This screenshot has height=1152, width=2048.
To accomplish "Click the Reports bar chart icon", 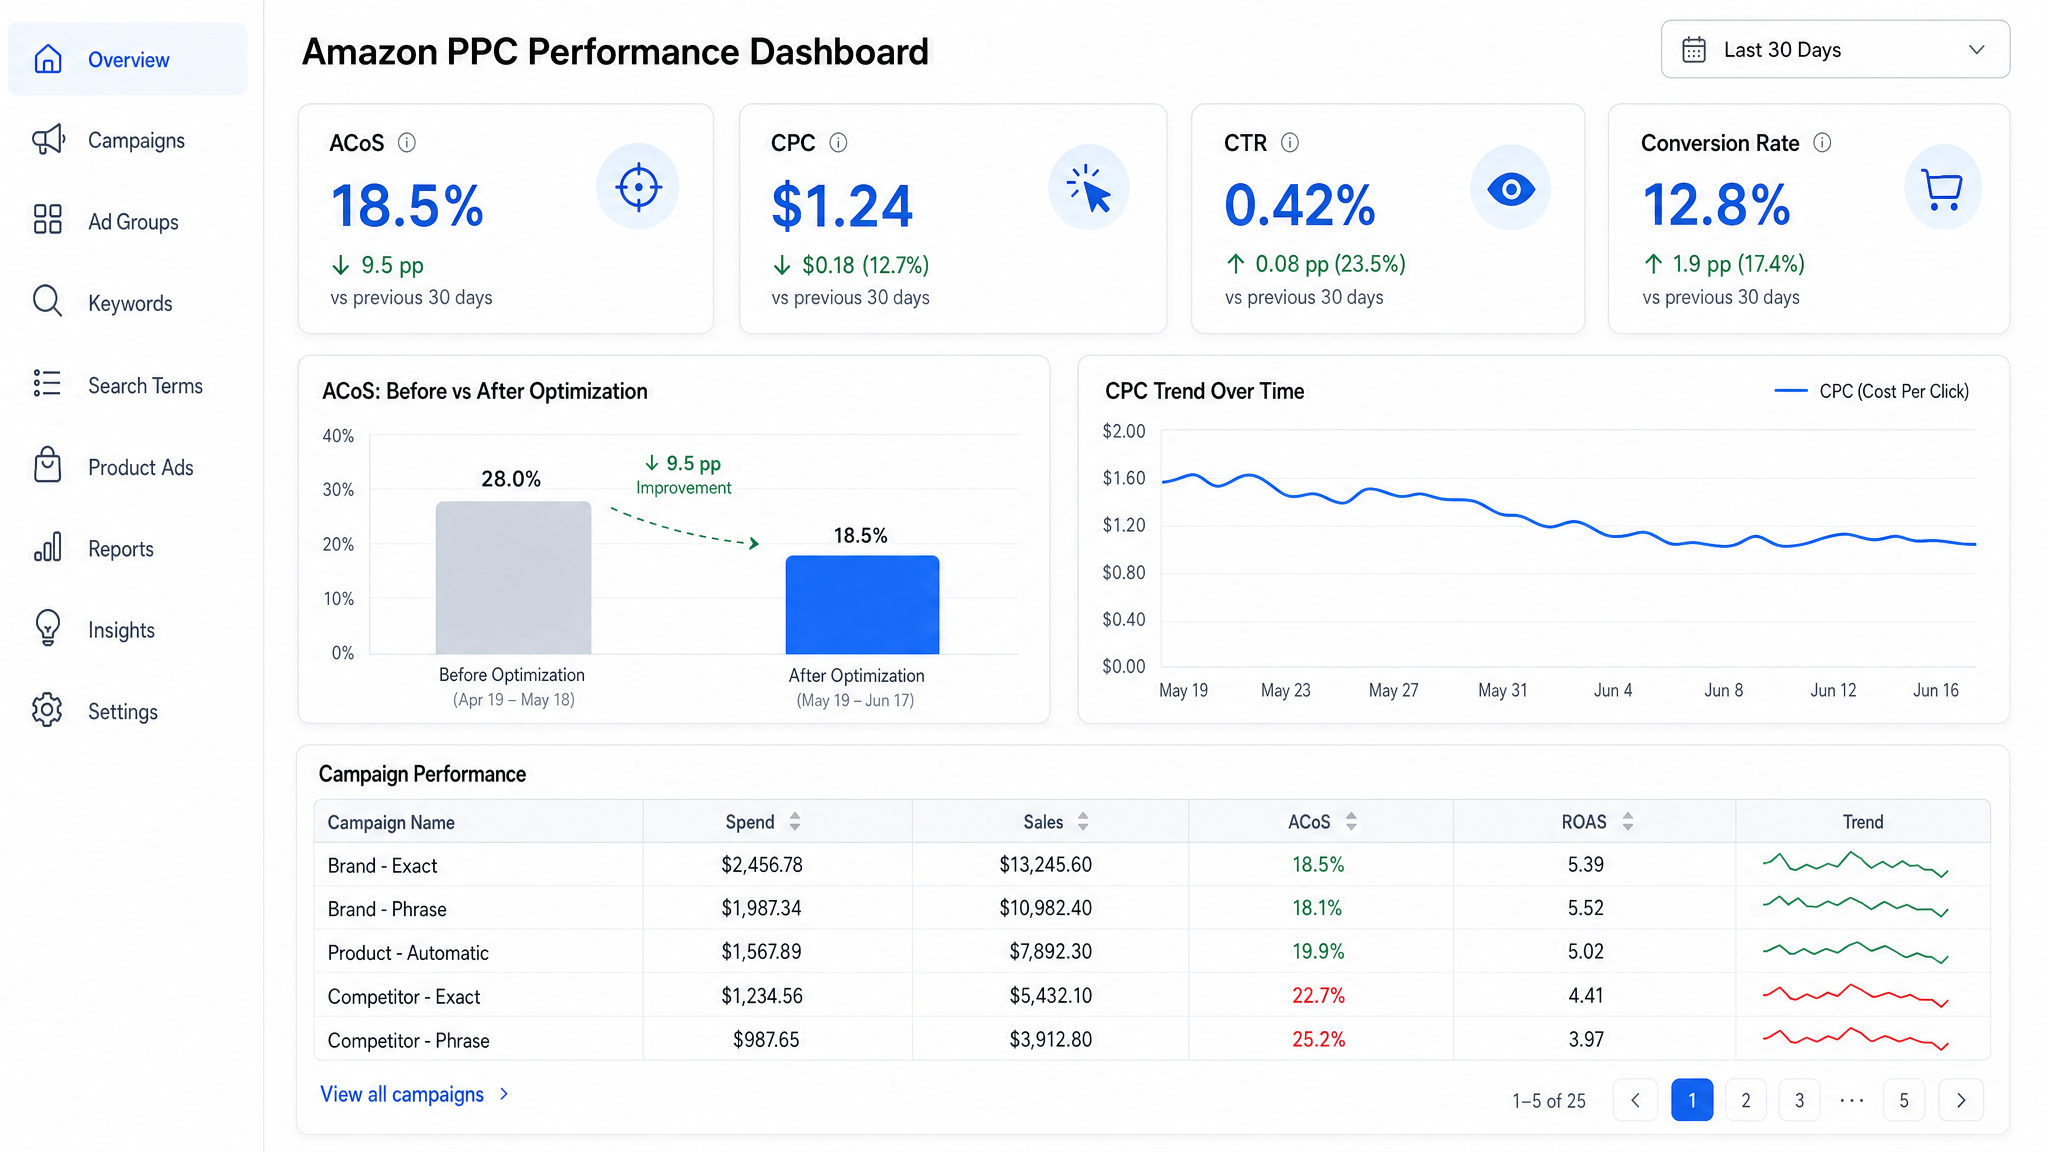I will coord(48,547).
